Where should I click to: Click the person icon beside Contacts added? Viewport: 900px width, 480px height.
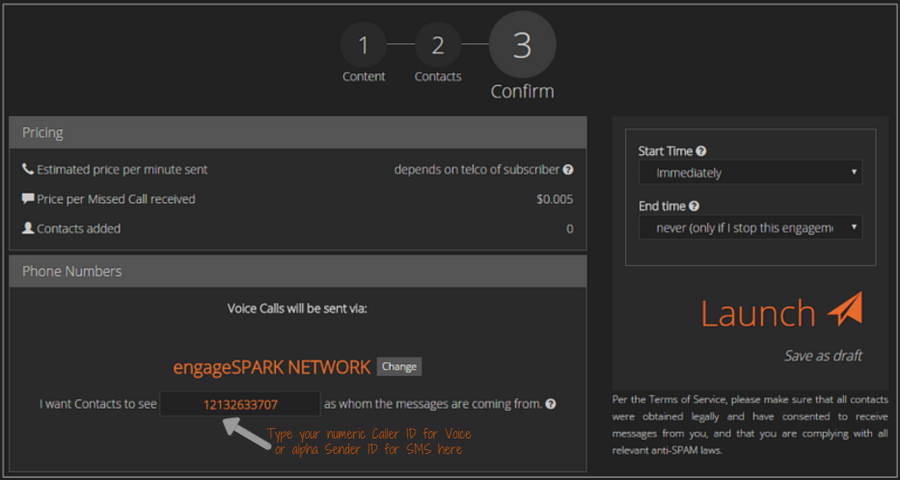pyautogui.click(x=27, y=229)
